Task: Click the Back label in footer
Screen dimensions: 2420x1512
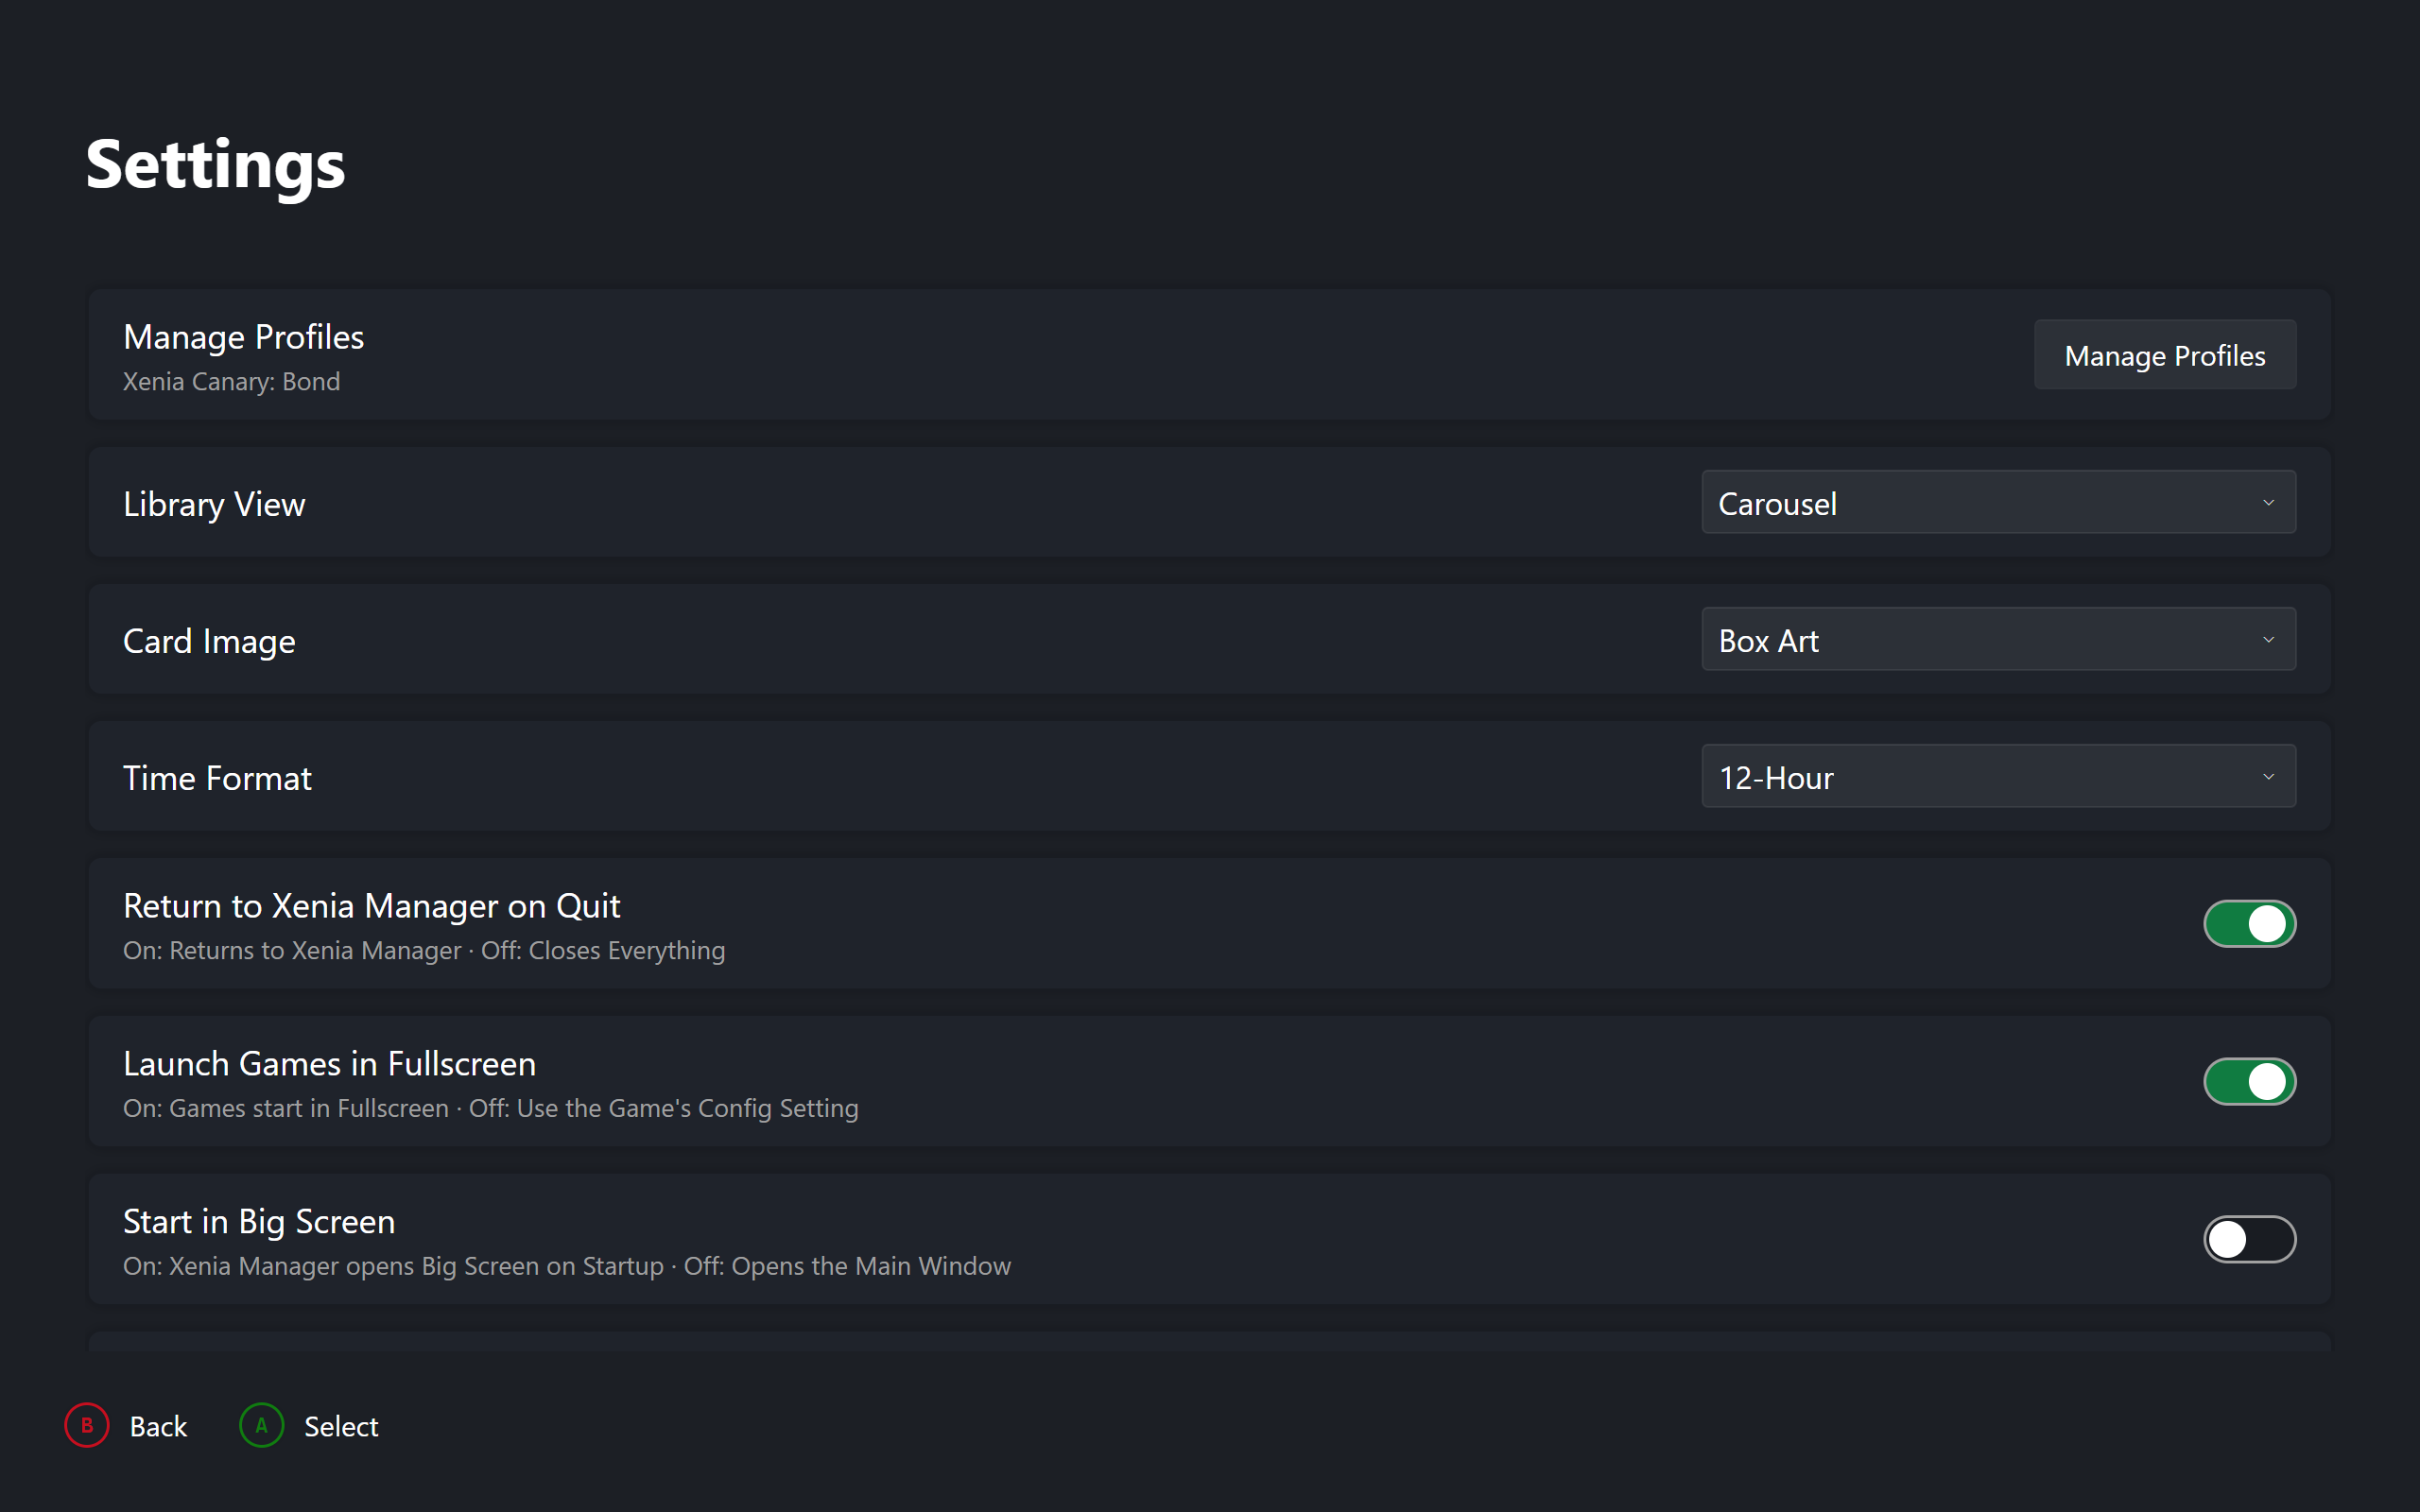Action: (158, 1426)
